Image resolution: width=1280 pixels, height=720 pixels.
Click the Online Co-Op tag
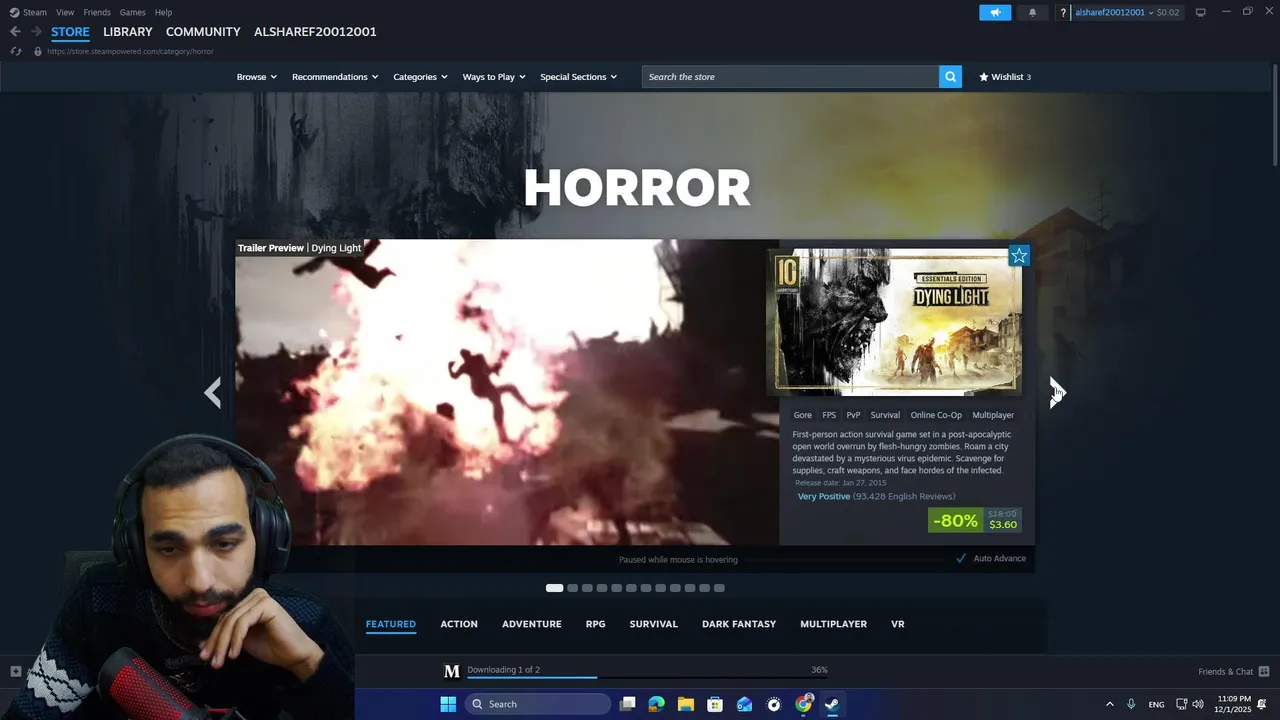click(x=936, y=415)
